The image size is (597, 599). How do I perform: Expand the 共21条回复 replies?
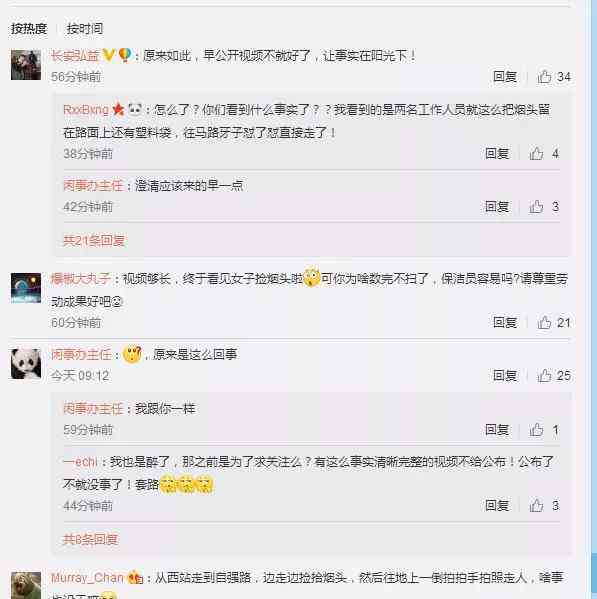point(94,241)
